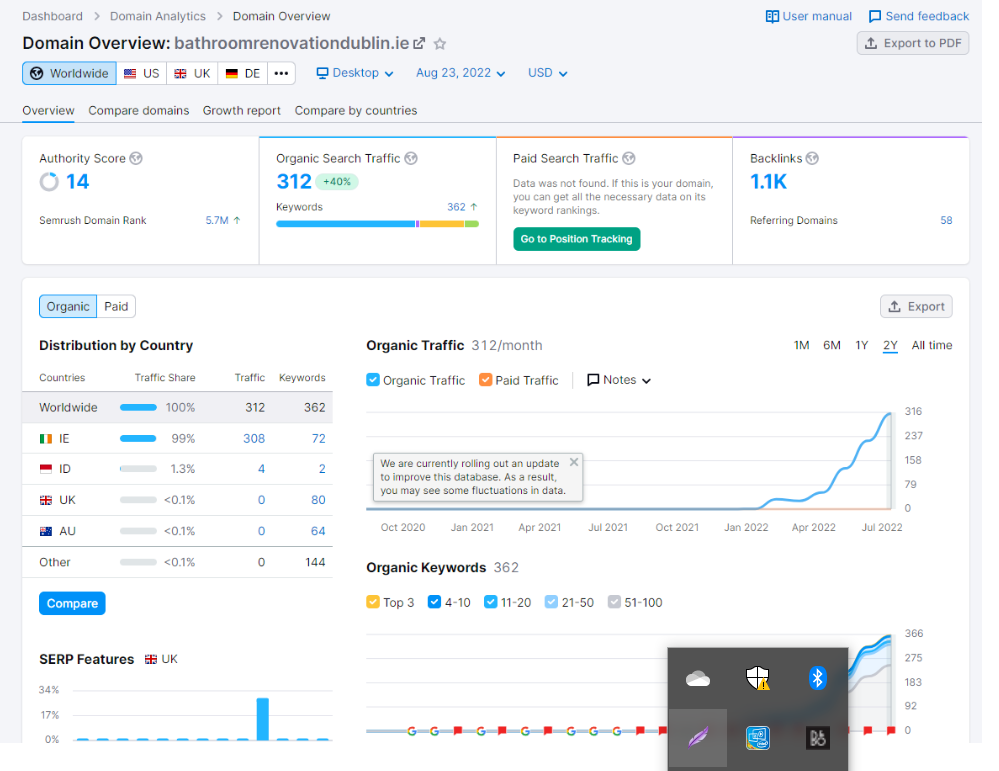Close the database update notice
The width and height of the screenshot is (999, 771).
tap(574, 462)
